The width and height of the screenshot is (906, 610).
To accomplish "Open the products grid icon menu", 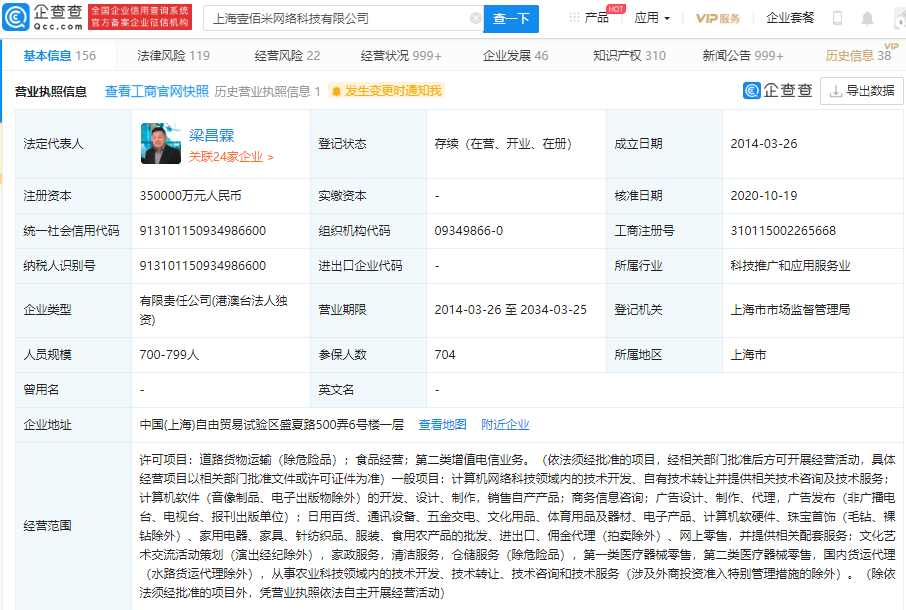I will click(574, 17).
